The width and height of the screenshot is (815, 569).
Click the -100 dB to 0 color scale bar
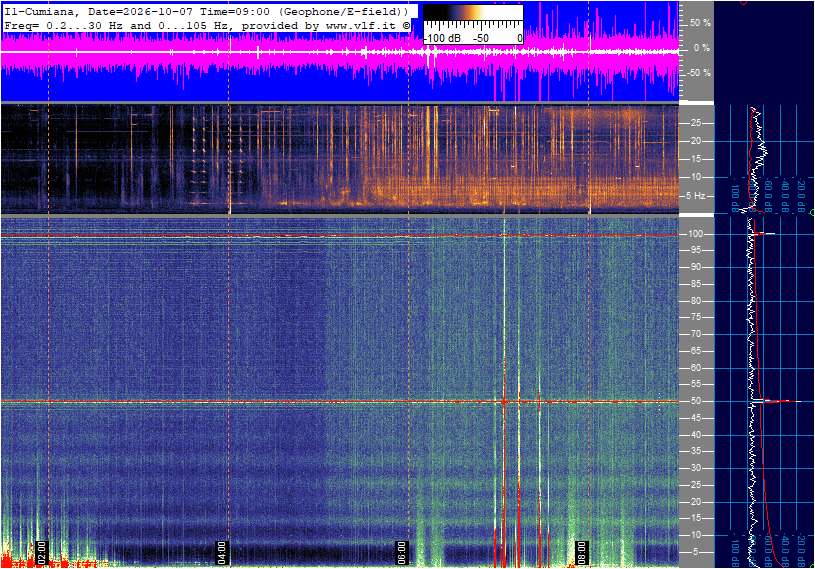473,24
